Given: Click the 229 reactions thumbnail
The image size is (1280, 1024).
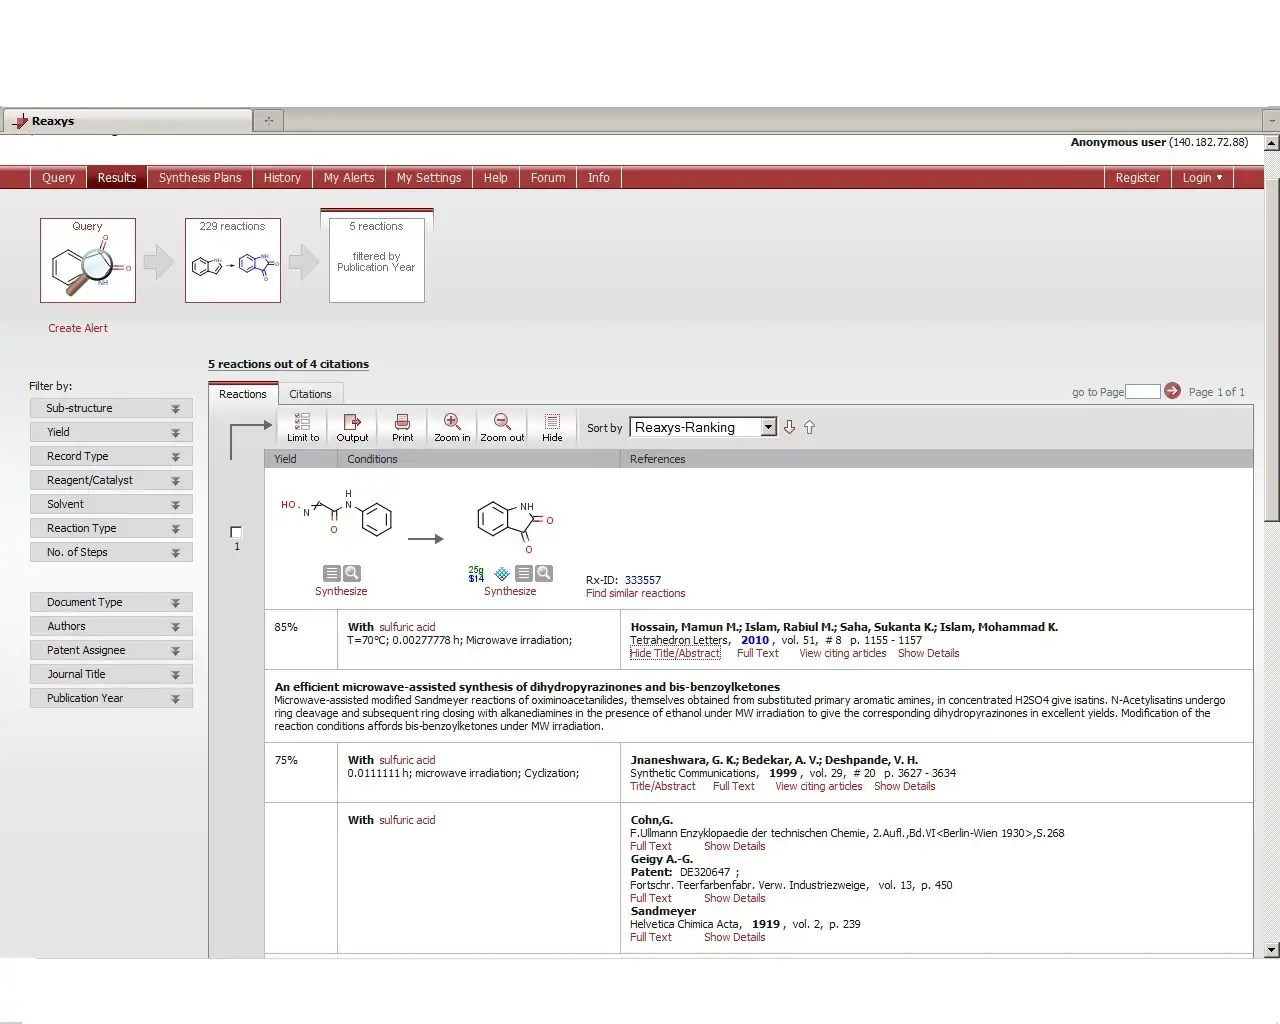Looking at the screenshot, I should [x=232, y=260].
